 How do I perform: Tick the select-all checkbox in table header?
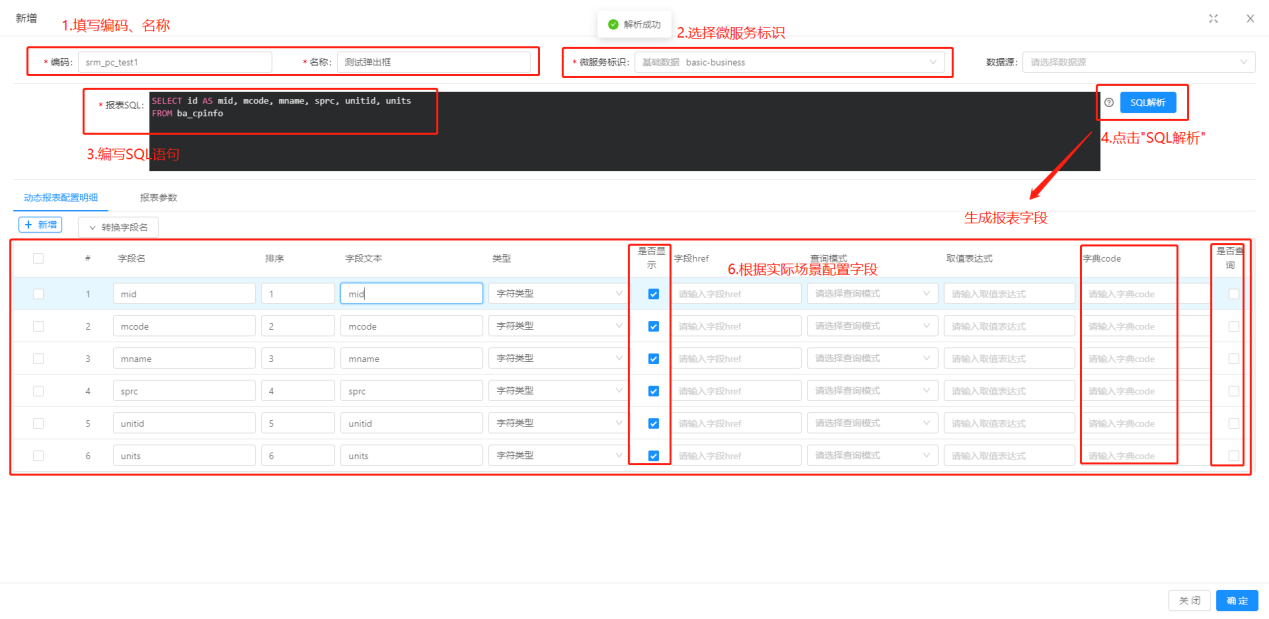(x=38, y=258)
